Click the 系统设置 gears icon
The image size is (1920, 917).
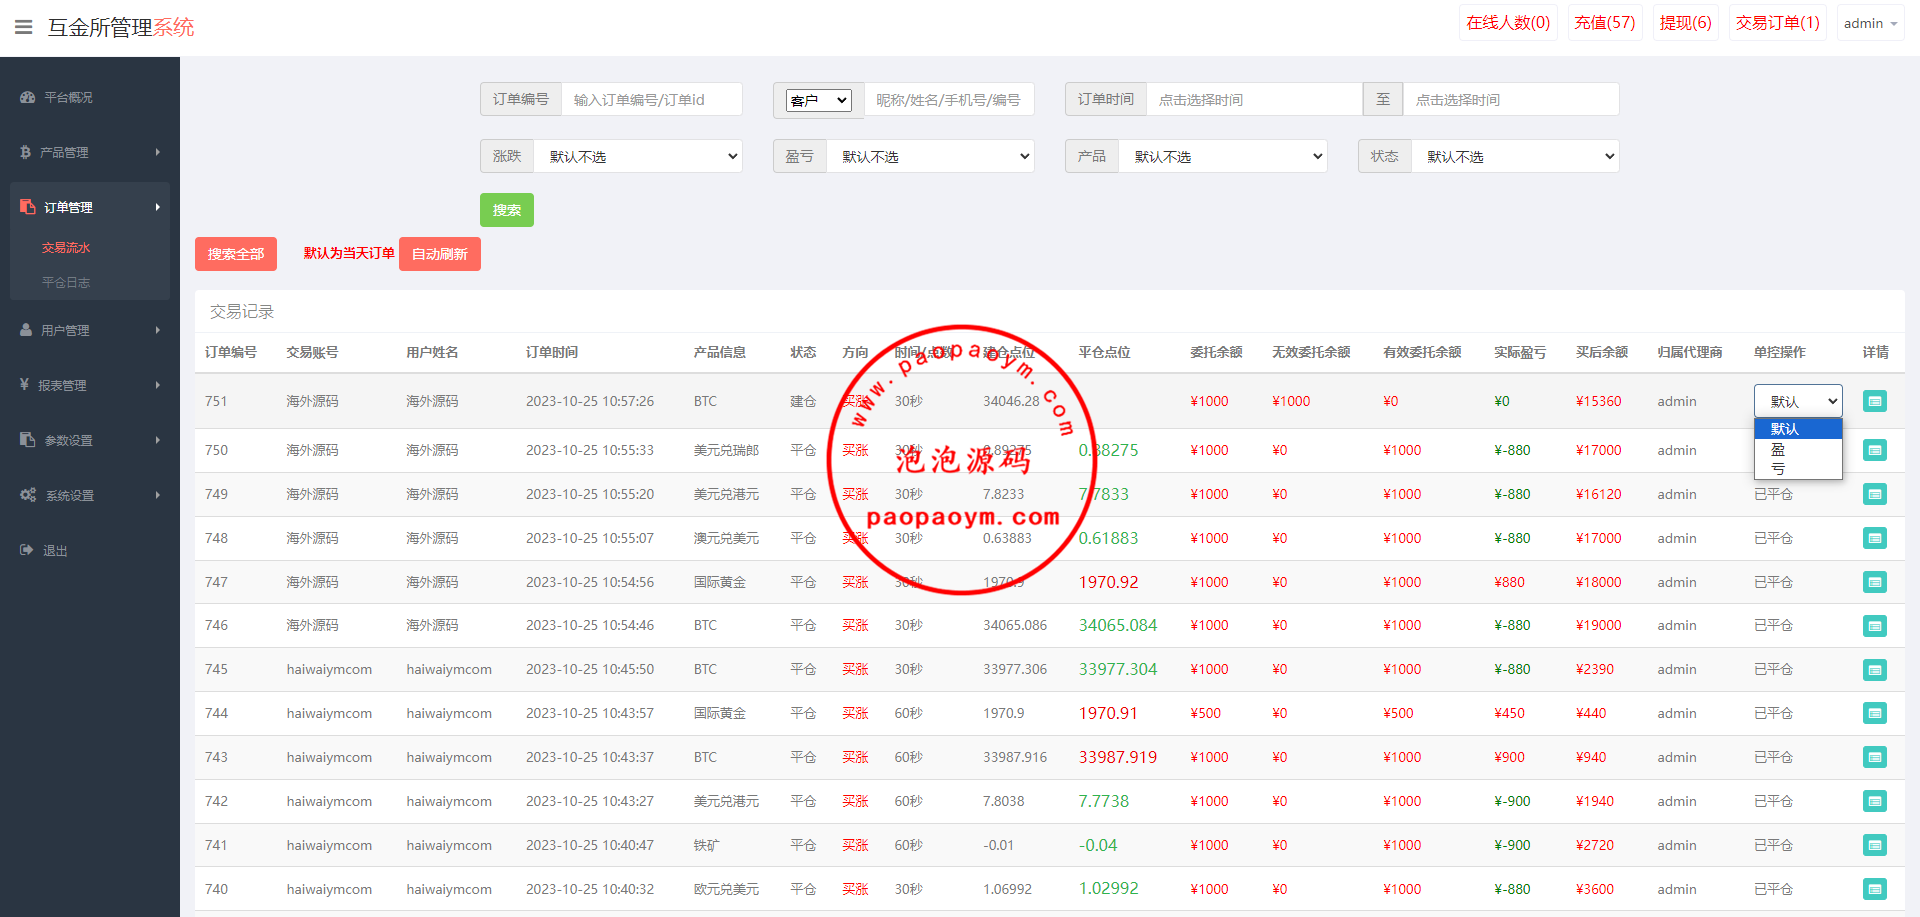coord(28,495)
